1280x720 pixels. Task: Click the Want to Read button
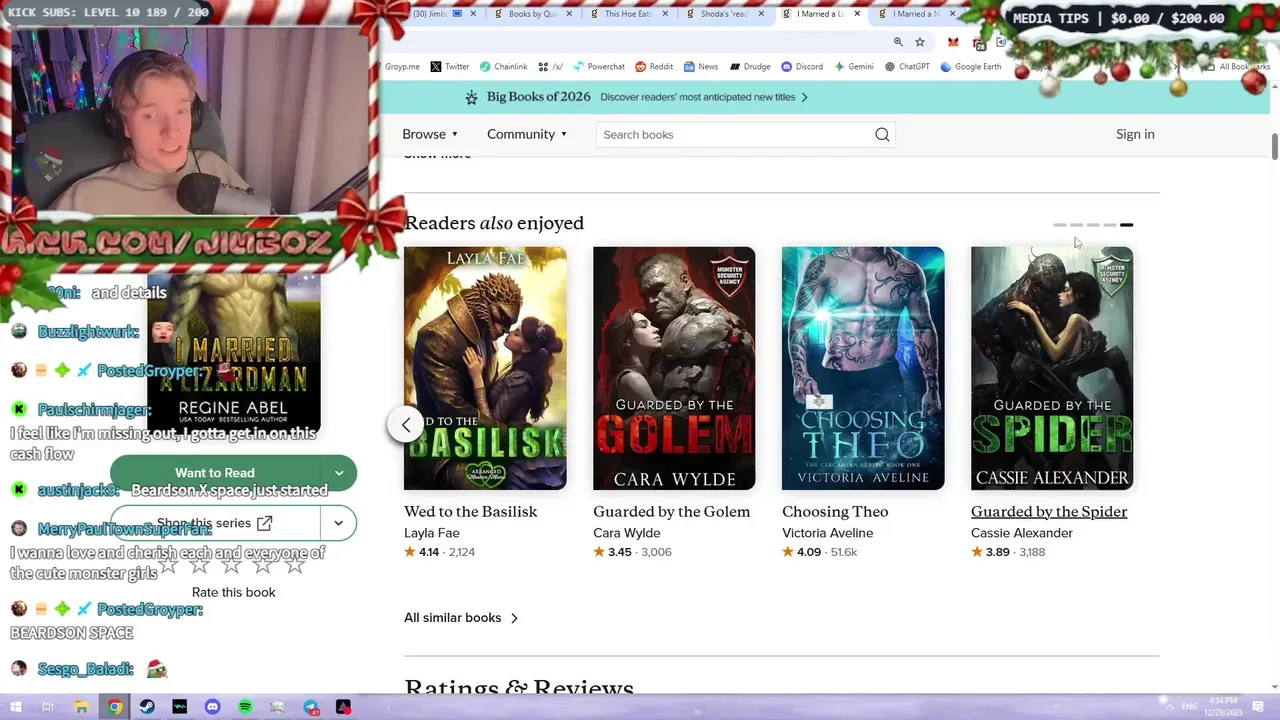tap(215, 473)
